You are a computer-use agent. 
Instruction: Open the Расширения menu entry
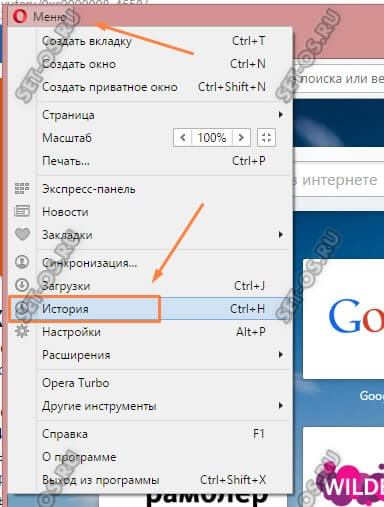tap(151, 355)
